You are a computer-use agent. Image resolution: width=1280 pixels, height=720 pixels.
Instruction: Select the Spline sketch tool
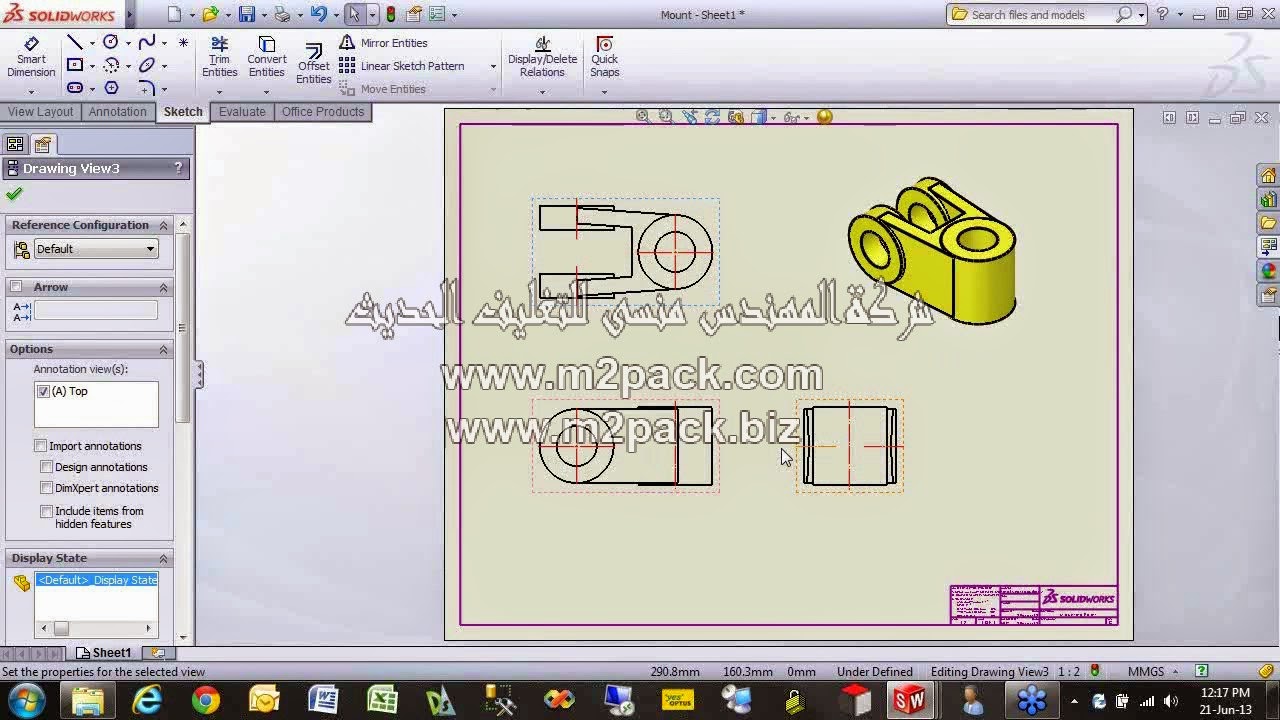pos(147,43)
